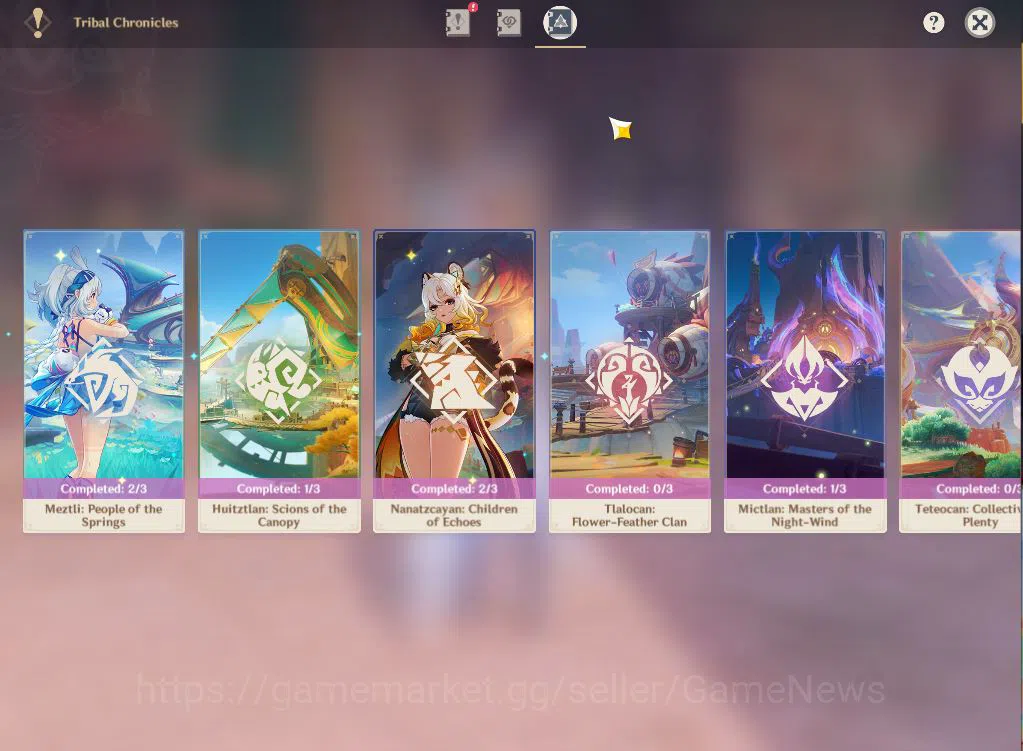Screen dimensions: 1023x751
Task: Click the 'Nanatzcayan: Children of Echoes' label
Action: 454,515
